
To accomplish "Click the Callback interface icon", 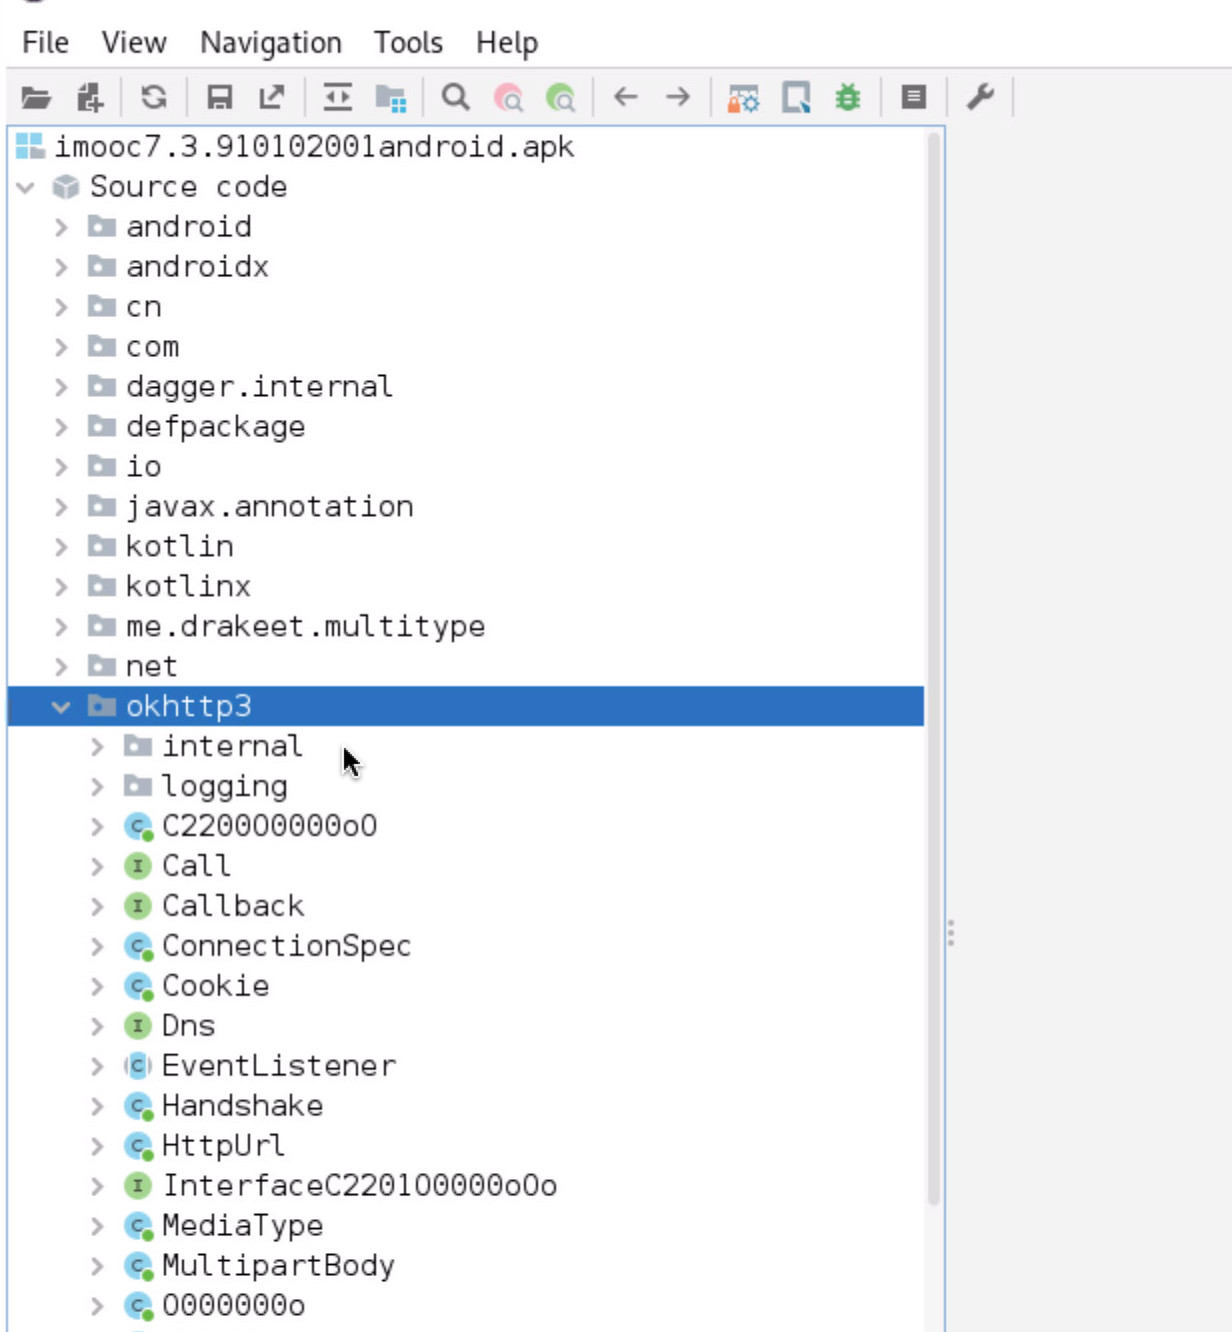I will tap(137, 906).
